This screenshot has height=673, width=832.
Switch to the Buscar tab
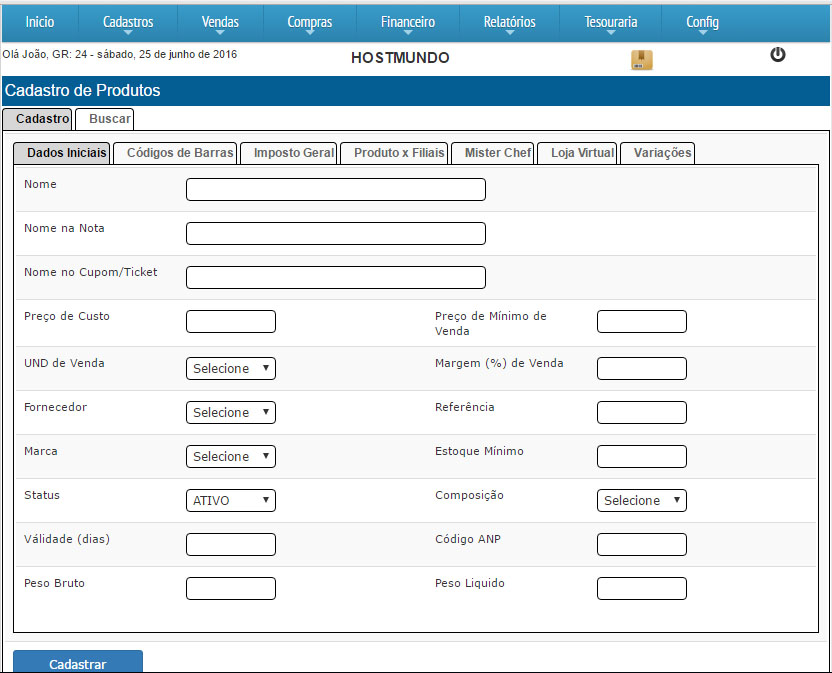[x=104, y=119]
